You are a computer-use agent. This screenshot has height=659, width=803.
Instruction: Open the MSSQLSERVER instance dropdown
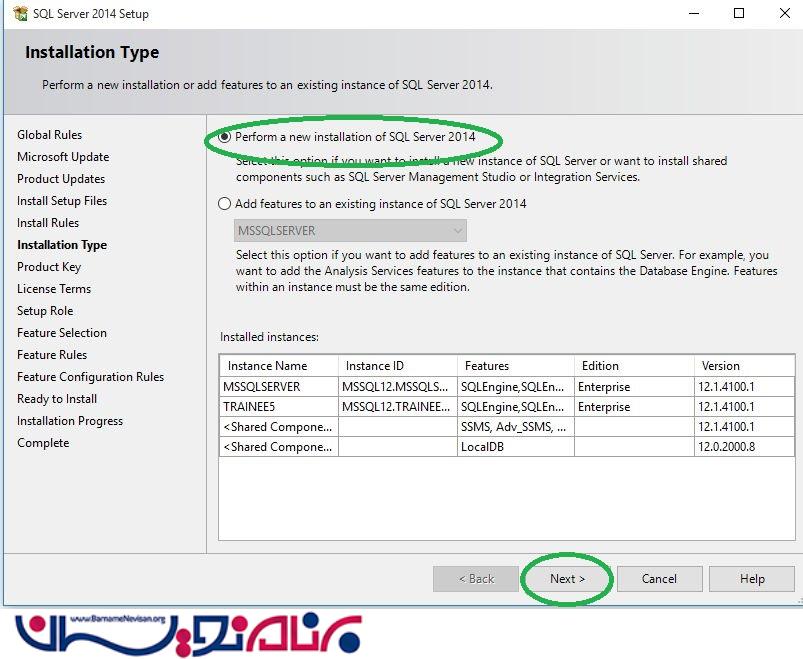click(350, 231)
